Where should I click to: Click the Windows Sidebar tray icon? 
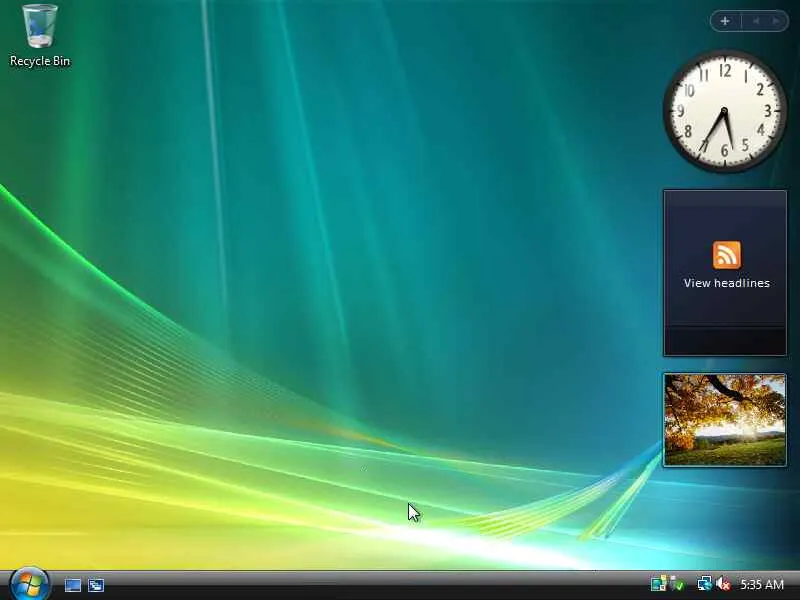coord(658,584)
